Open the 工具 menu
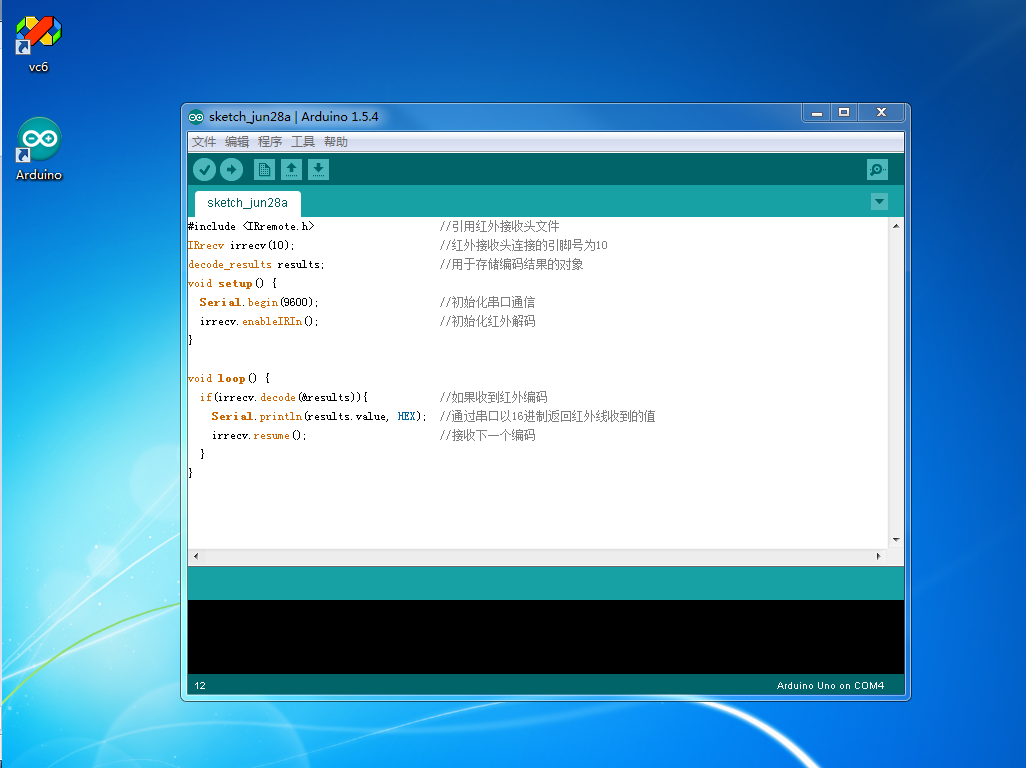1026x768 pixels. tap(302, 142)
